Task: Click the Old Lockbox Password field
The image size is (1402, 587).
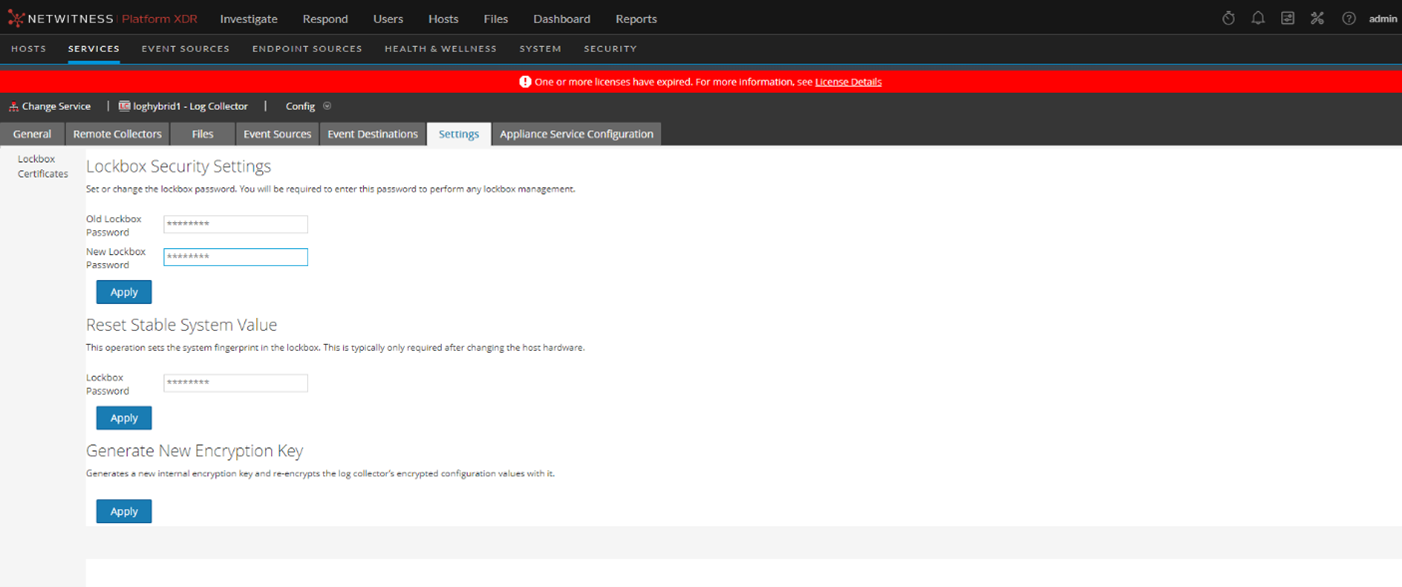Action: [x=235, y=225]
